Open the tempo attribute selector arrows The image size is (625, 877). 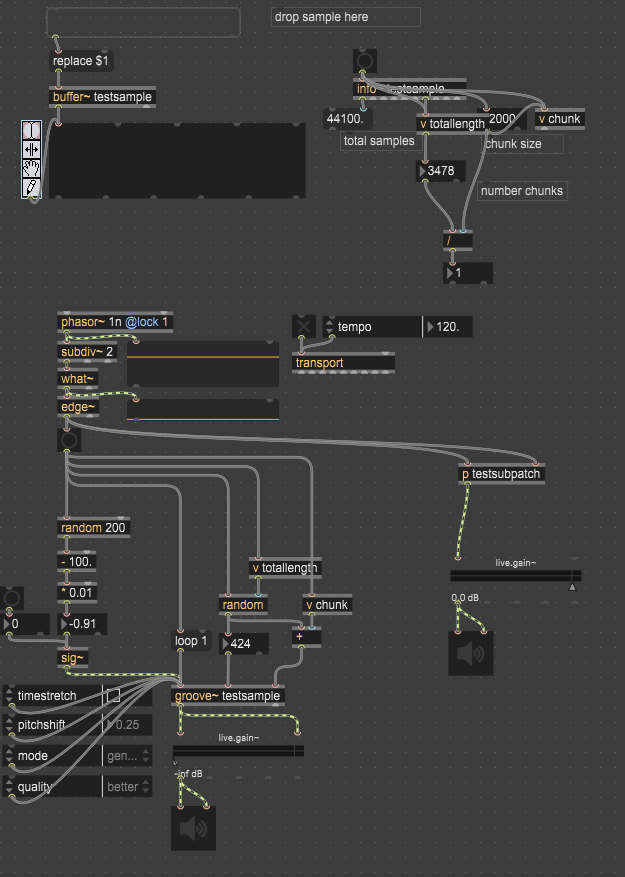click(x=329, y=327)
